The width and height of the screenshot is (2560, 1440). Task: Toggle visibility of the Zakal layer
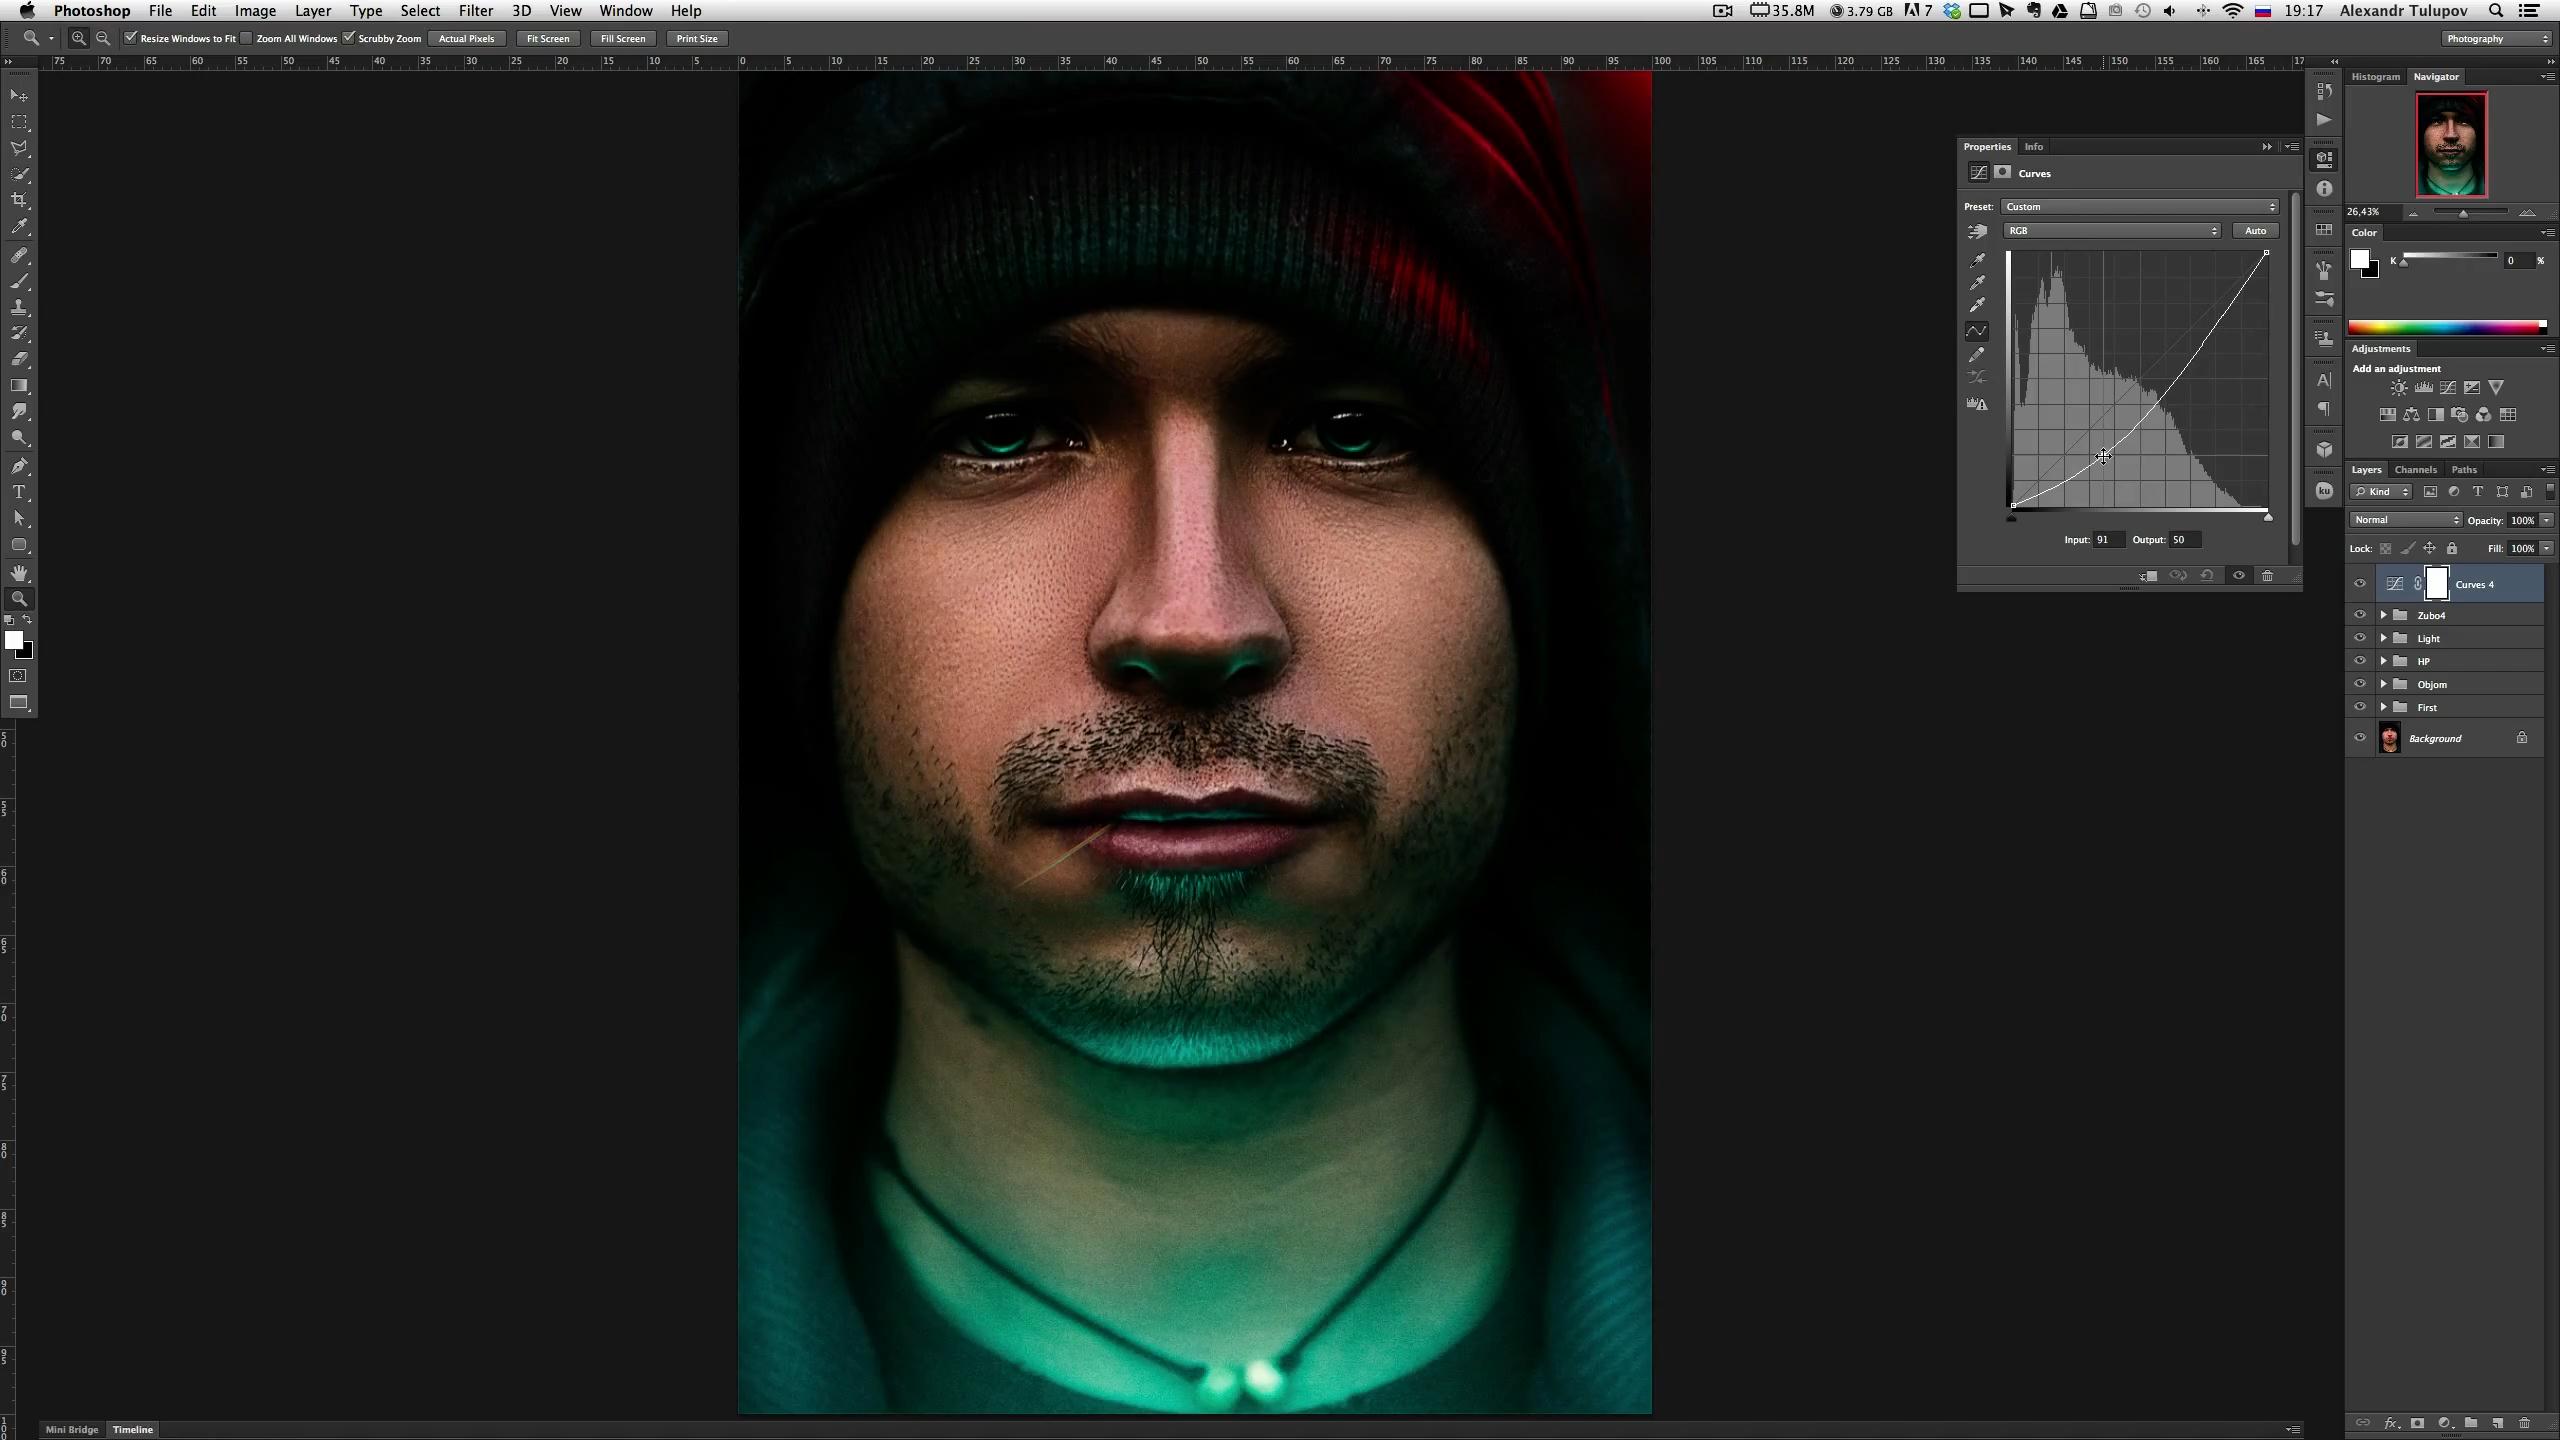(x=2358, y=615)
